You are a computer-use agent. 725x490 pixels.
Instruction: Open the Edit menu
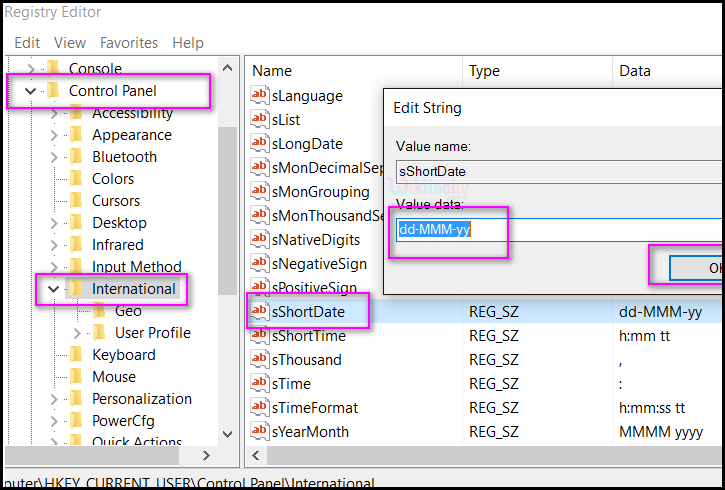(27, 43)
